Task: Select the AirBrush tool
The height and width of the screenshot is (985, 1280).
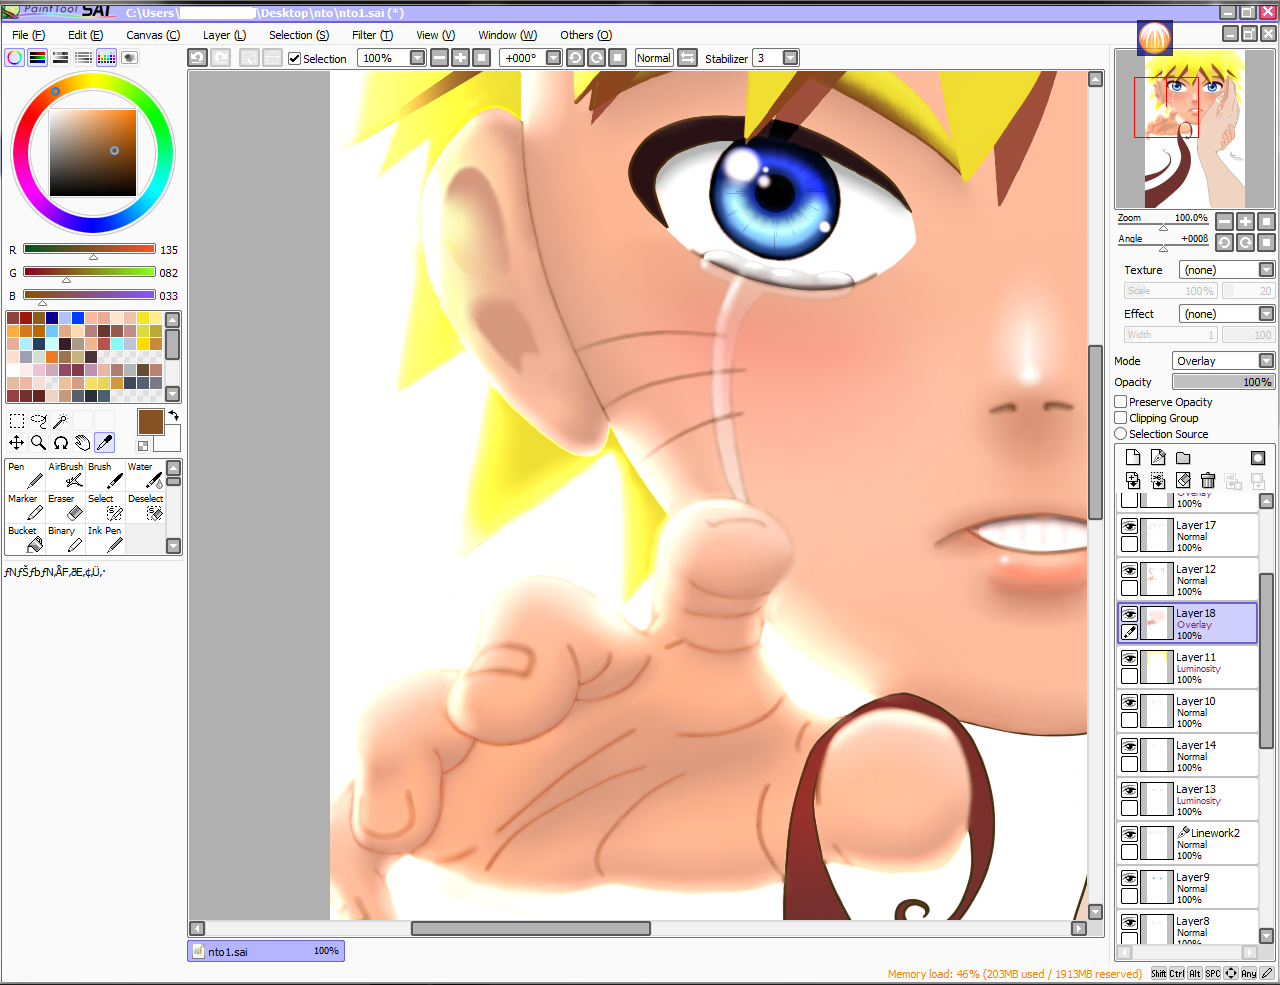Action: 65,475
